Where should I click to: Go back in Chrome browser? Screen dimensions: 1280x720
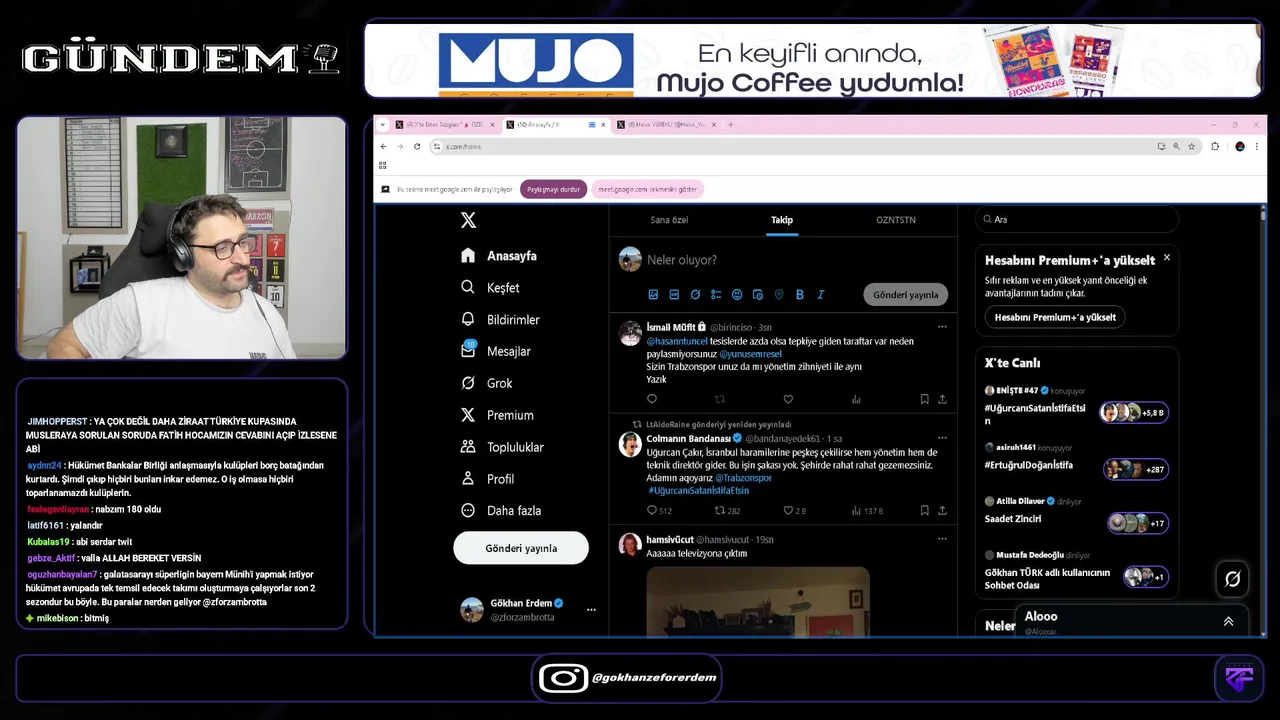click(383, 146)
